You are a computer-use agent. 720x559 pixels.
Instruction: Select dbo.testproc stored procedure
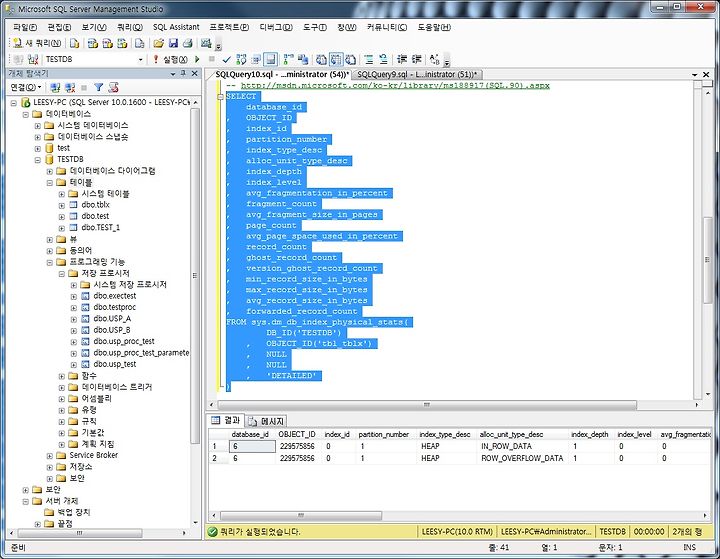pos(115,307)
